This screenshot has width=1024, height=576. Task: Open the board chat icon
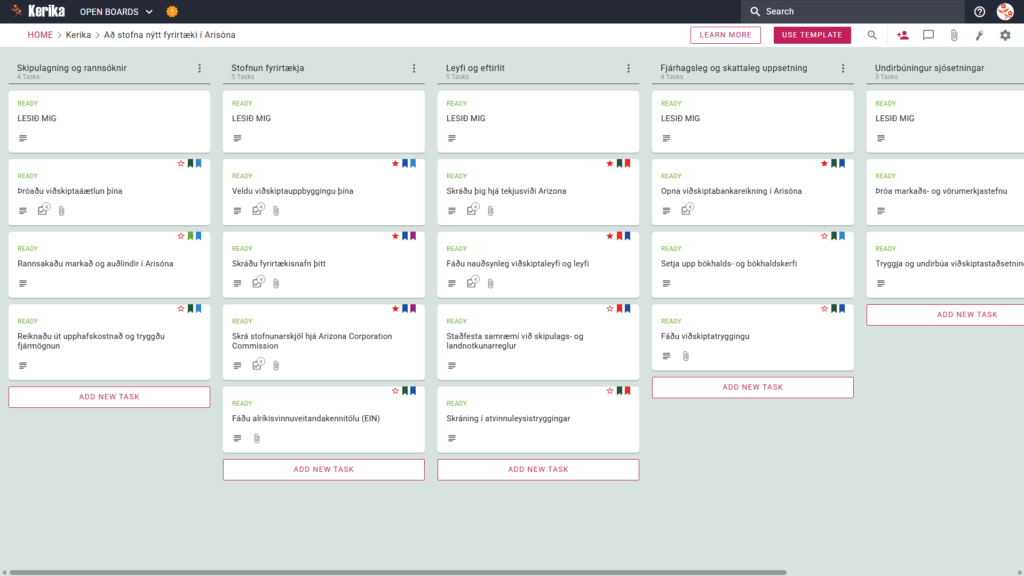(x=928, y=35)
